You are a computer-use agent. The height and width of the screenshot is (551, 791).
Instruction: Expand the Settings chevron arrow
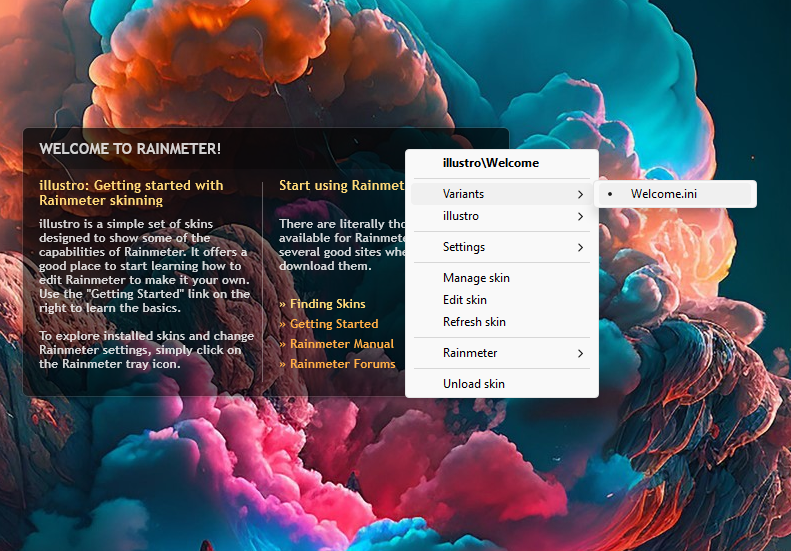(x=580, y=247)
